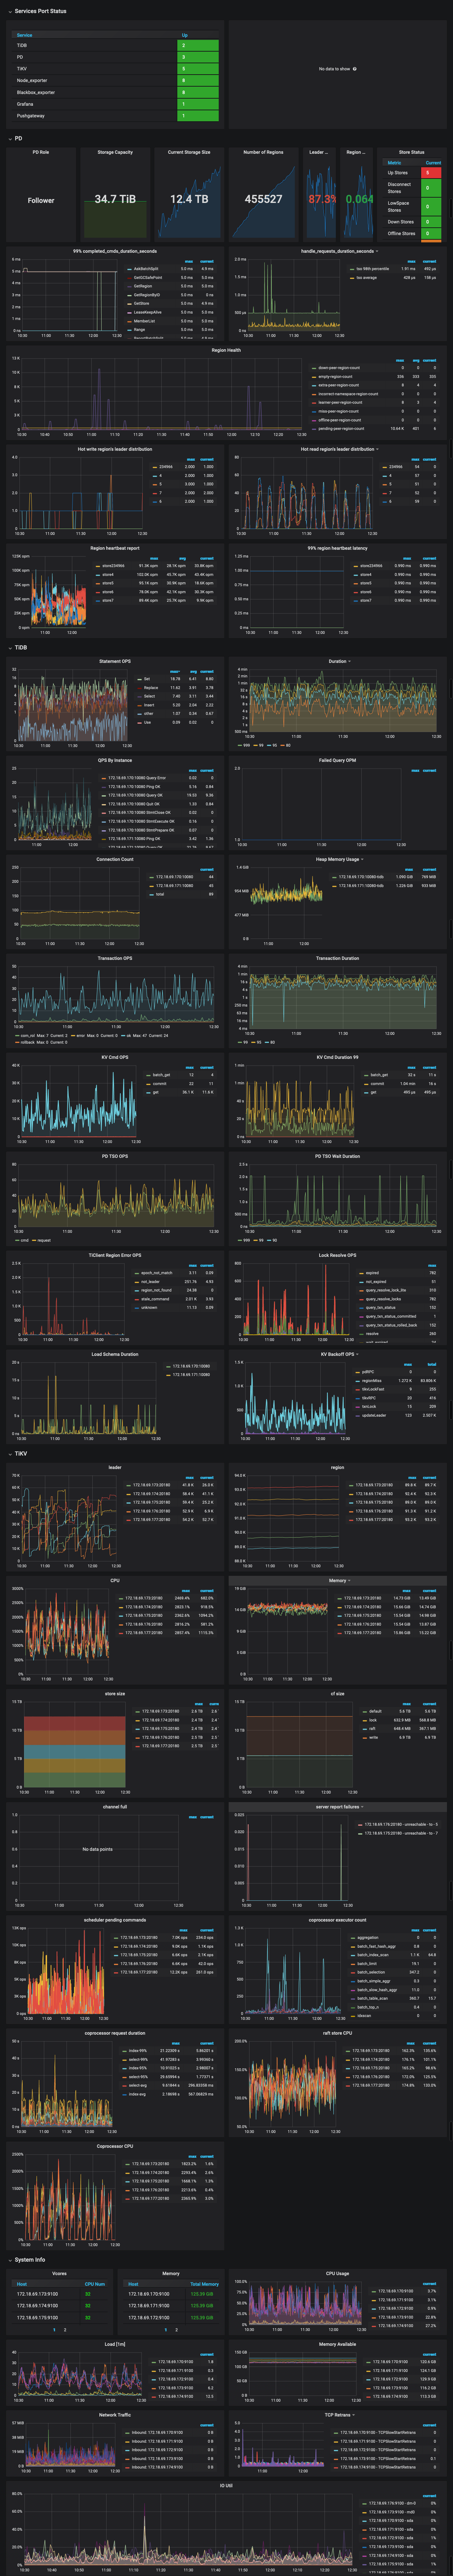Sort services table by Service column header
The height and width of the screenshot is (2576, 453).
[x=24, y=35]
